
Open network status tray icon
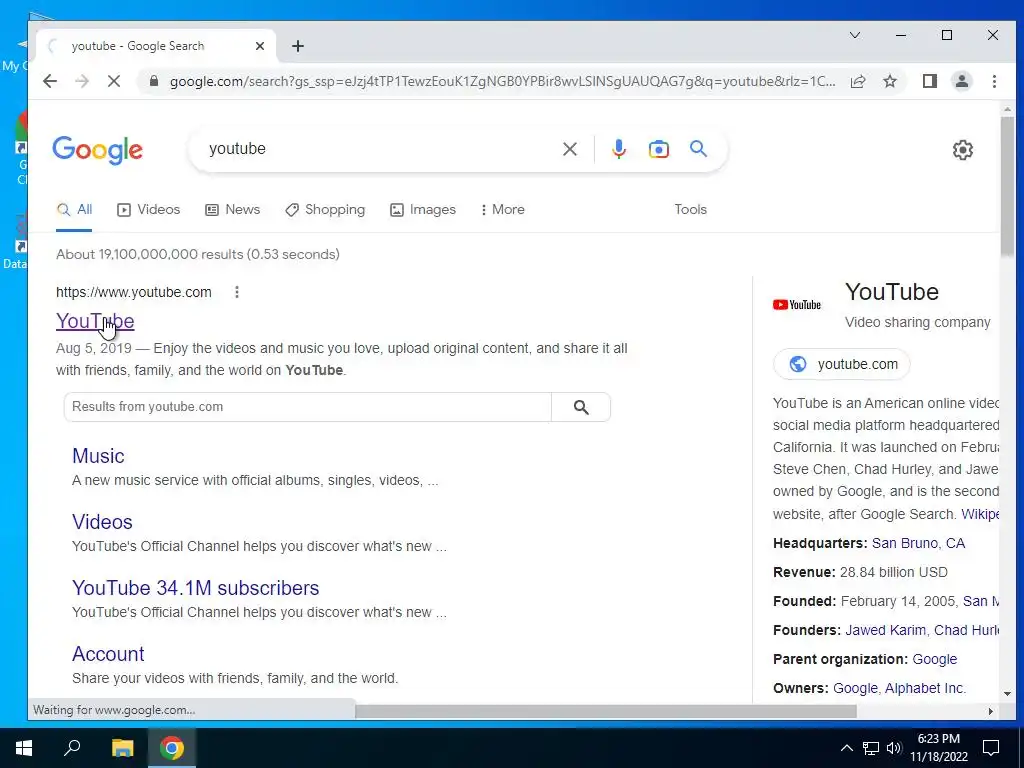coord(871,748)
